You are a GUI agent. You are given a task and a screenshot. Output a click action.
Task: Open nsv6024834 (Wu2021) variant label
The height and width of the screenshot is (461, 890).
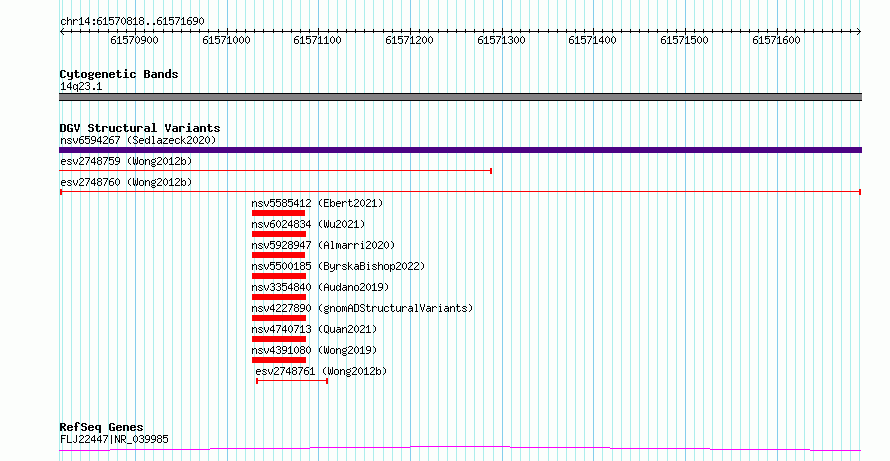click(x=308, y=224)
